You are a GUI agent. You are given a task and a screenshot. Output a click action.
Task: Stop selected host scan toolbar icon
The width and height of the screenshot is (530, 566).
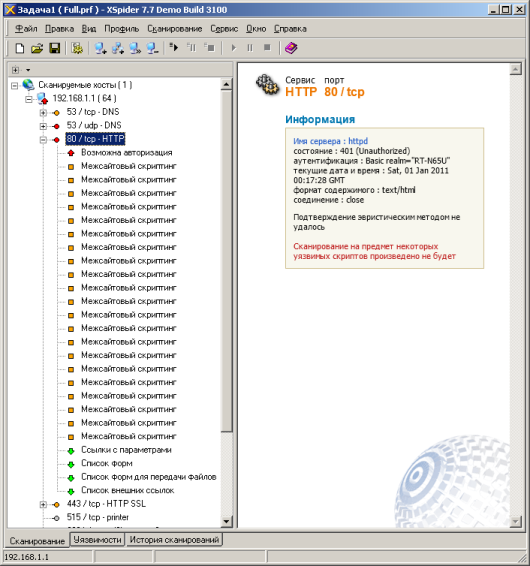point(209,47)
